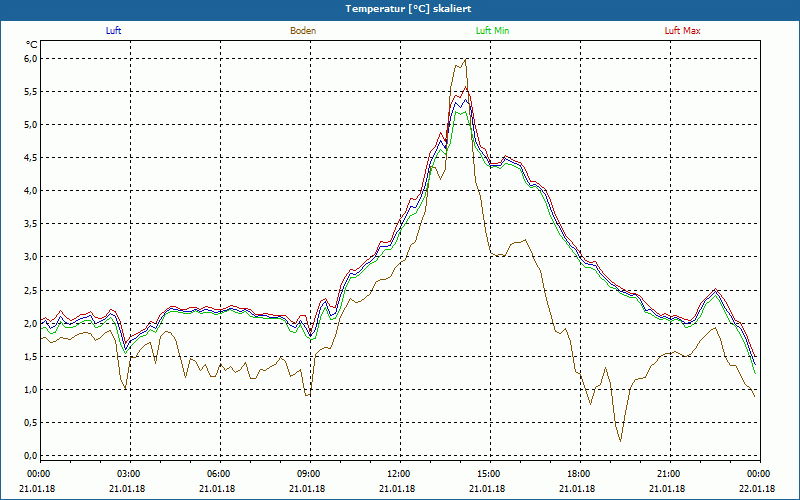
Task: Click the '°C' unit label on the y-axis
Action: (32, 45)
